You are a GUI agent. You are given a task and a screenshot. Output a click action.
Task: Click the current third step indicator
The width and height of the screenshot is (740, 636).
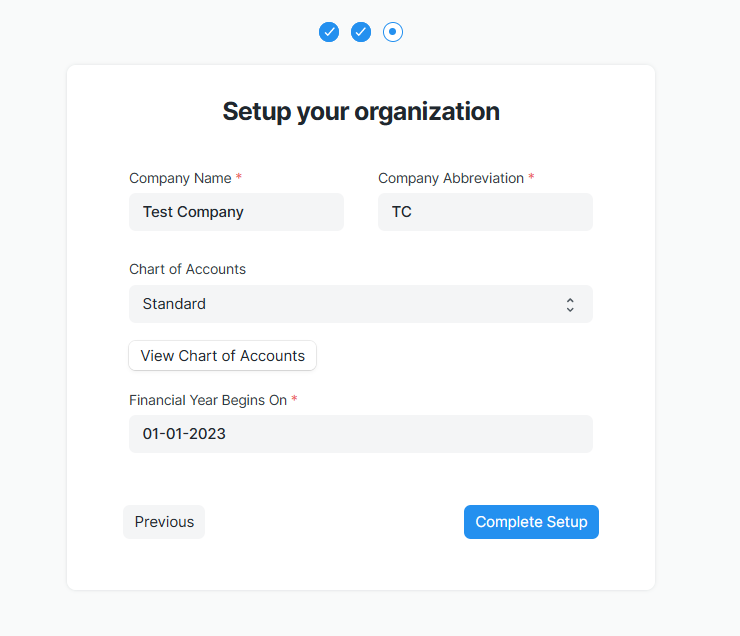[x=393, y=32]
